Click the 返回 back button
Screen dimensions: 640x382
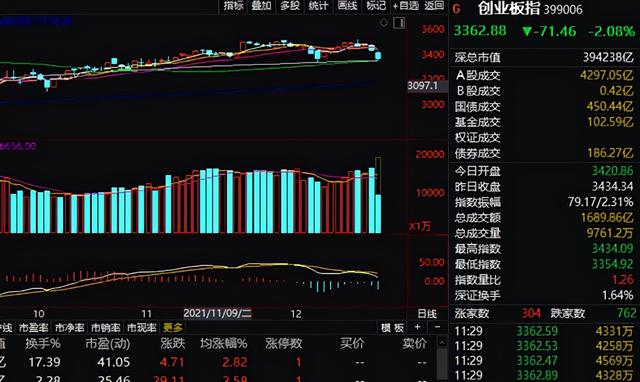[433, 6]
